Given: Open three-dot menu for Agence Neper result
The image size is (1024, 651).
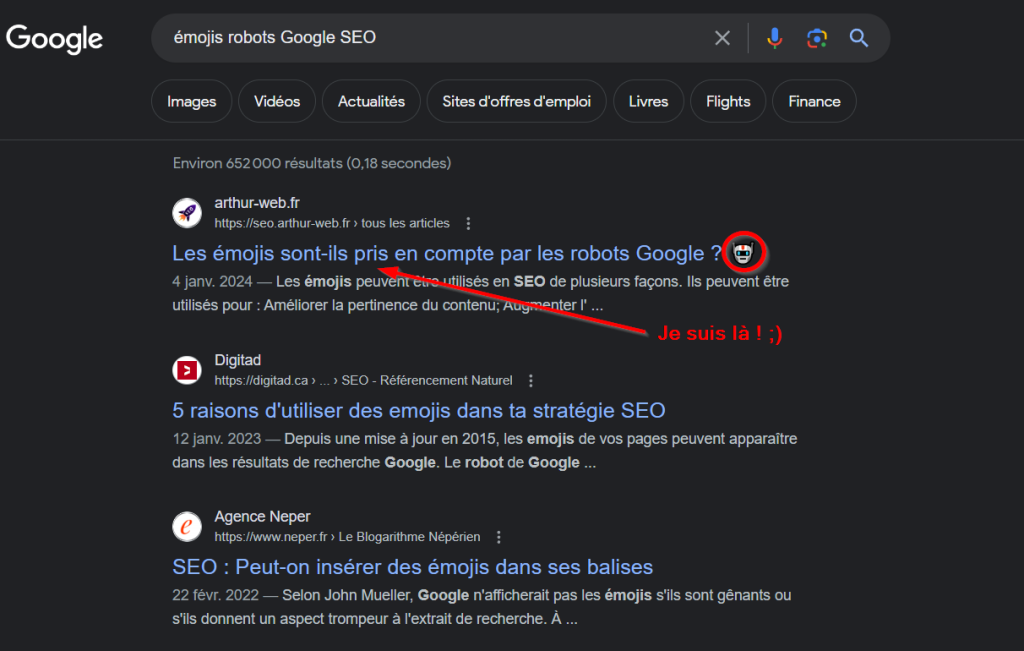Looking at the screenshot, I should (499, 537).
